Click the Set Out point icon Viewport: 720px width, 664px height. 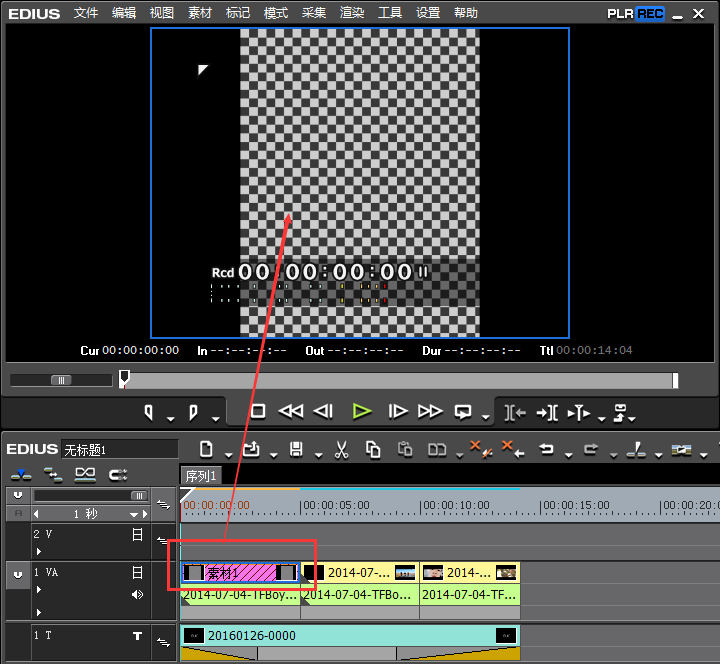pyautogui.click(x=193, y=411)
